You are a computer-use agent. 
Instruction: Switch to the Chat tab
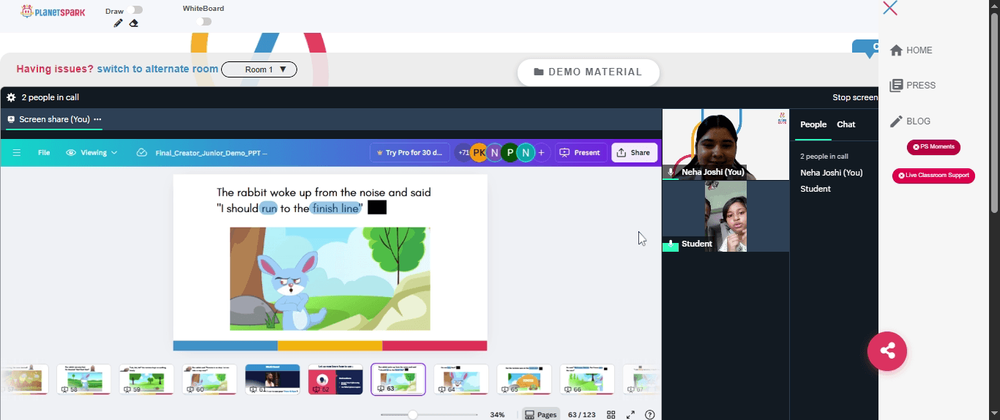pyautogui.click(x=846, y=124)
